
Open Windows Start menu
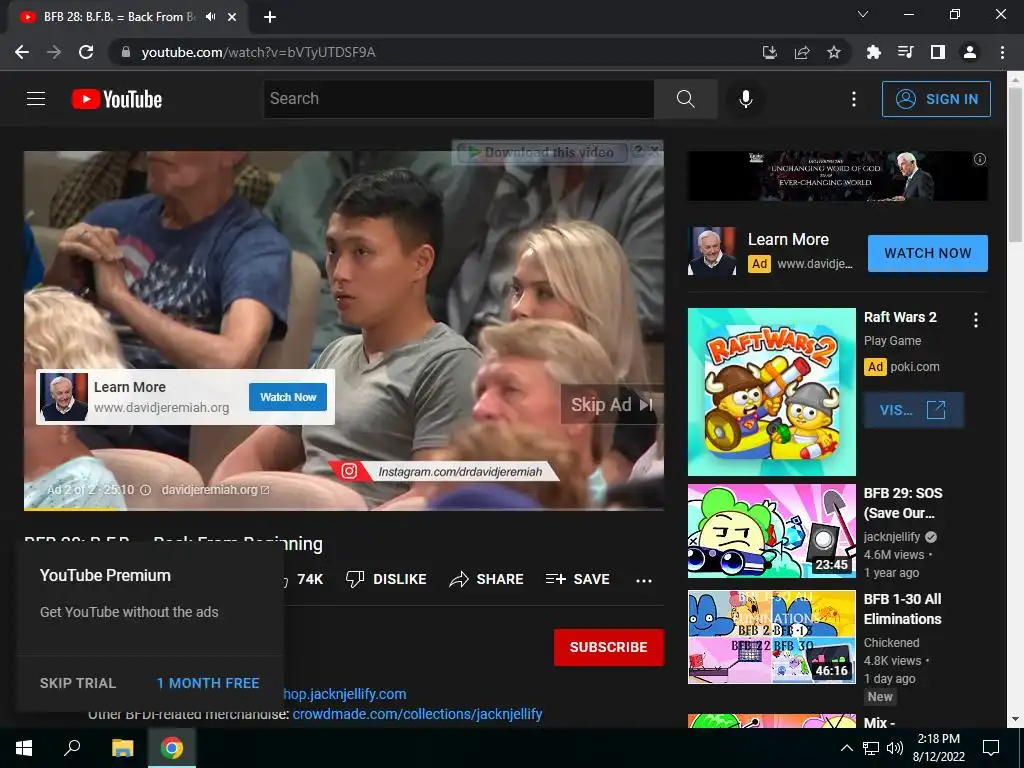[x=24, y=748]
